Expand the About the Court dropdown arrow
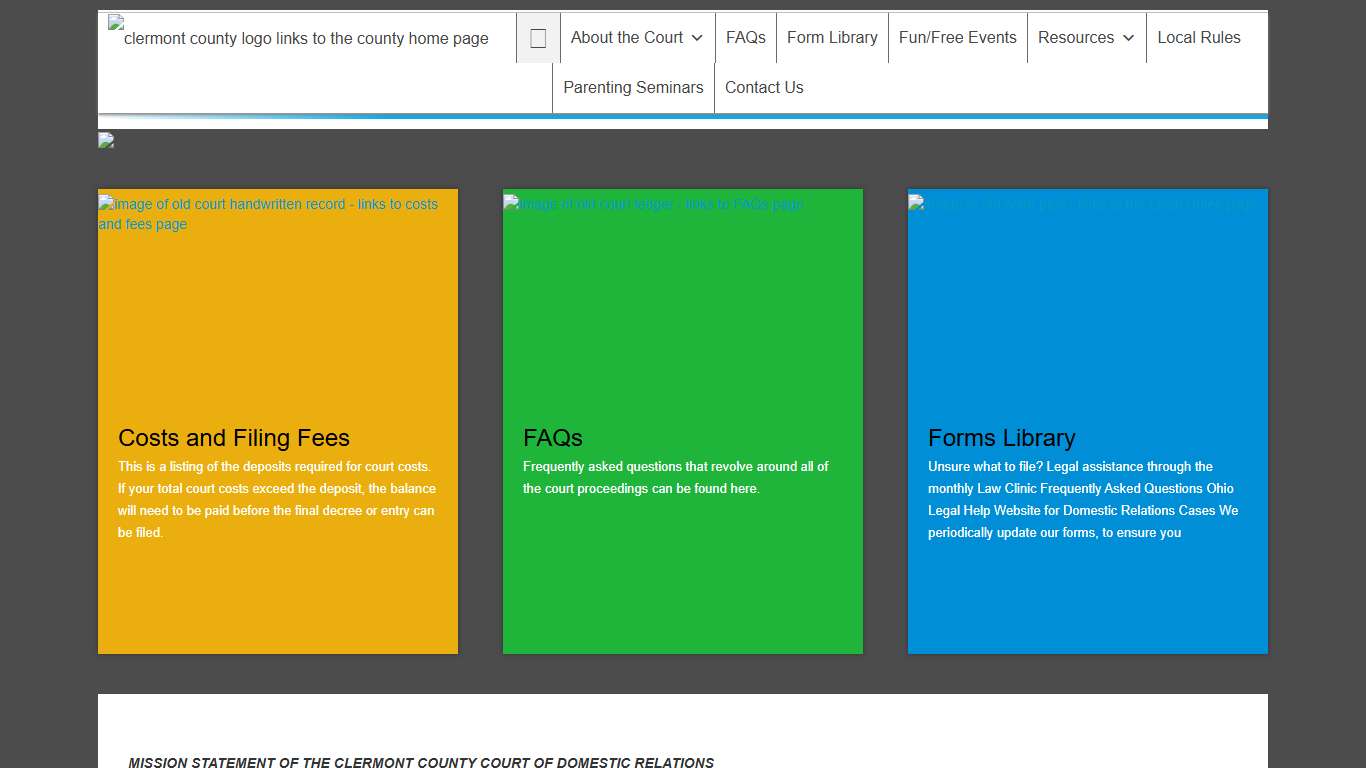1366x768 pixels. [x=697, y=38]
